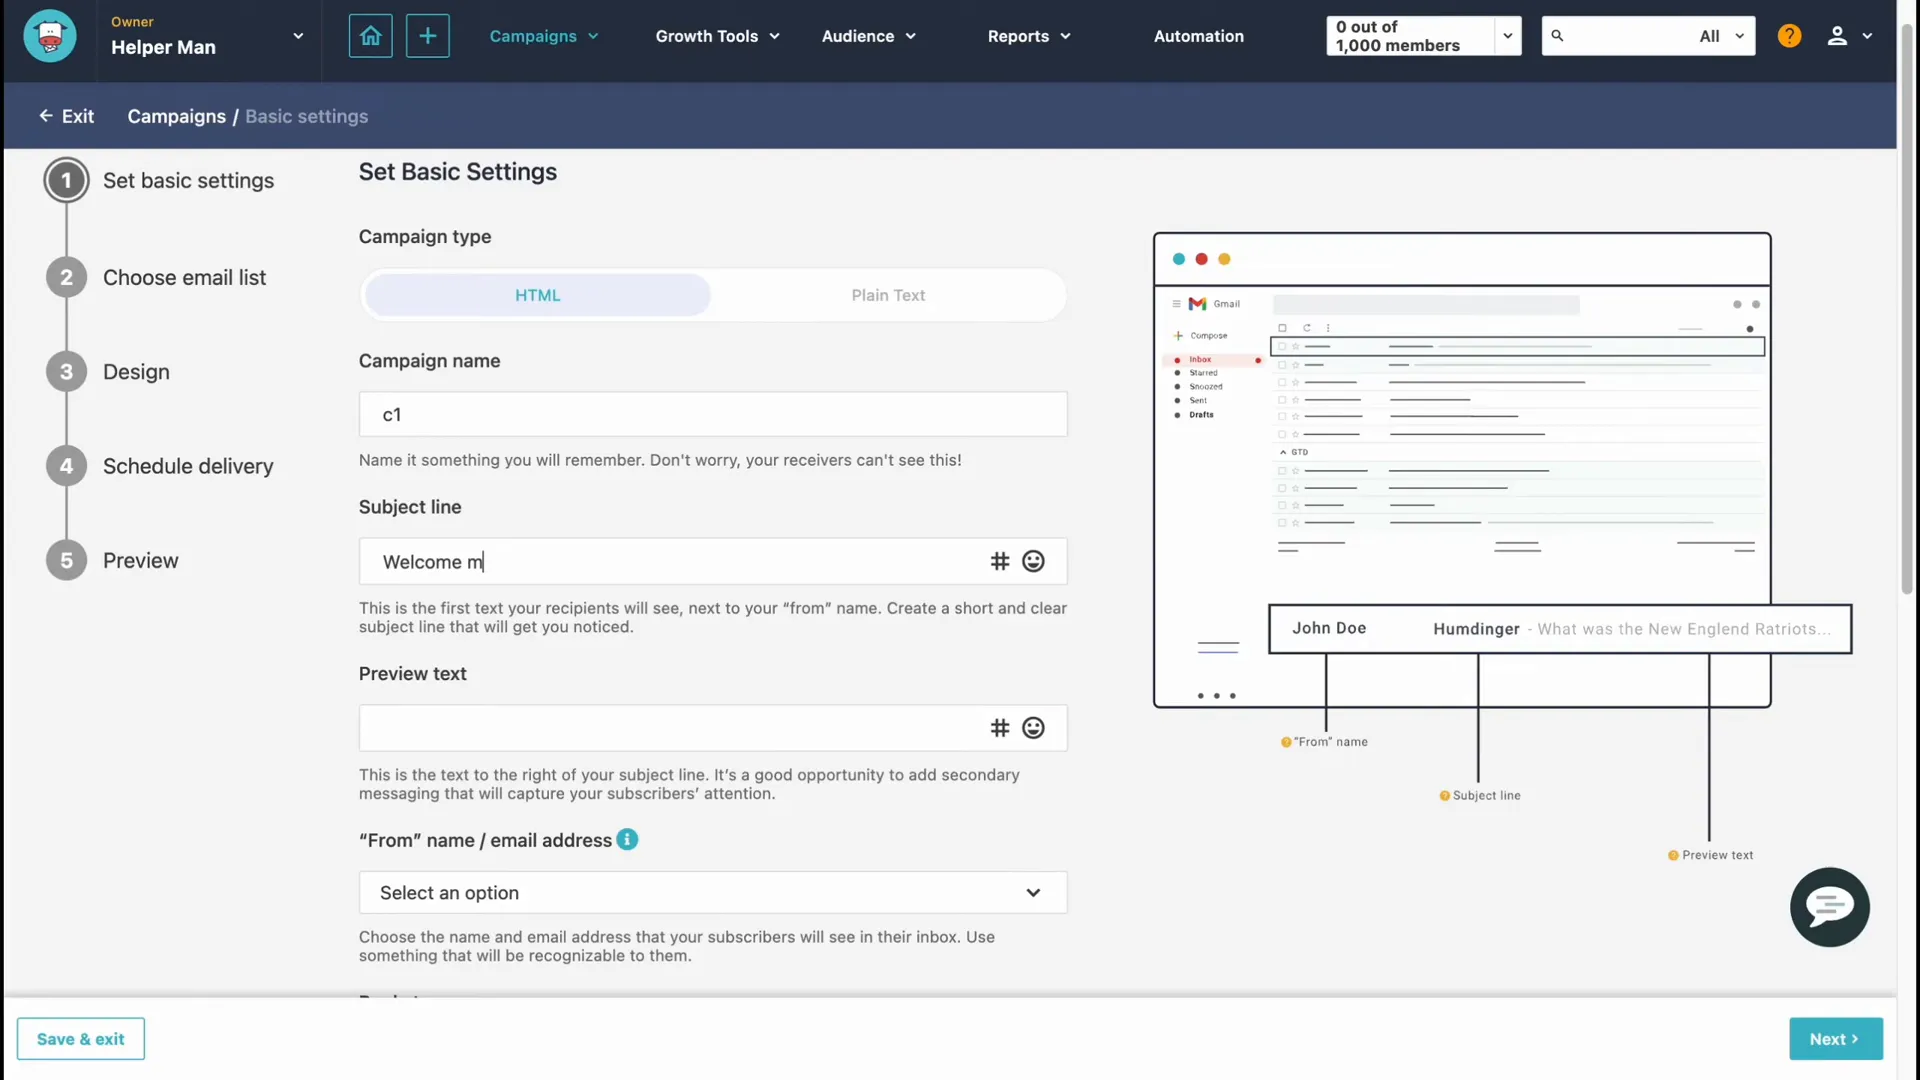Open the All search filter dropdown
Image resolution: width=1920 pixels, height=1080 pixels.
[x=1721, y=36]
